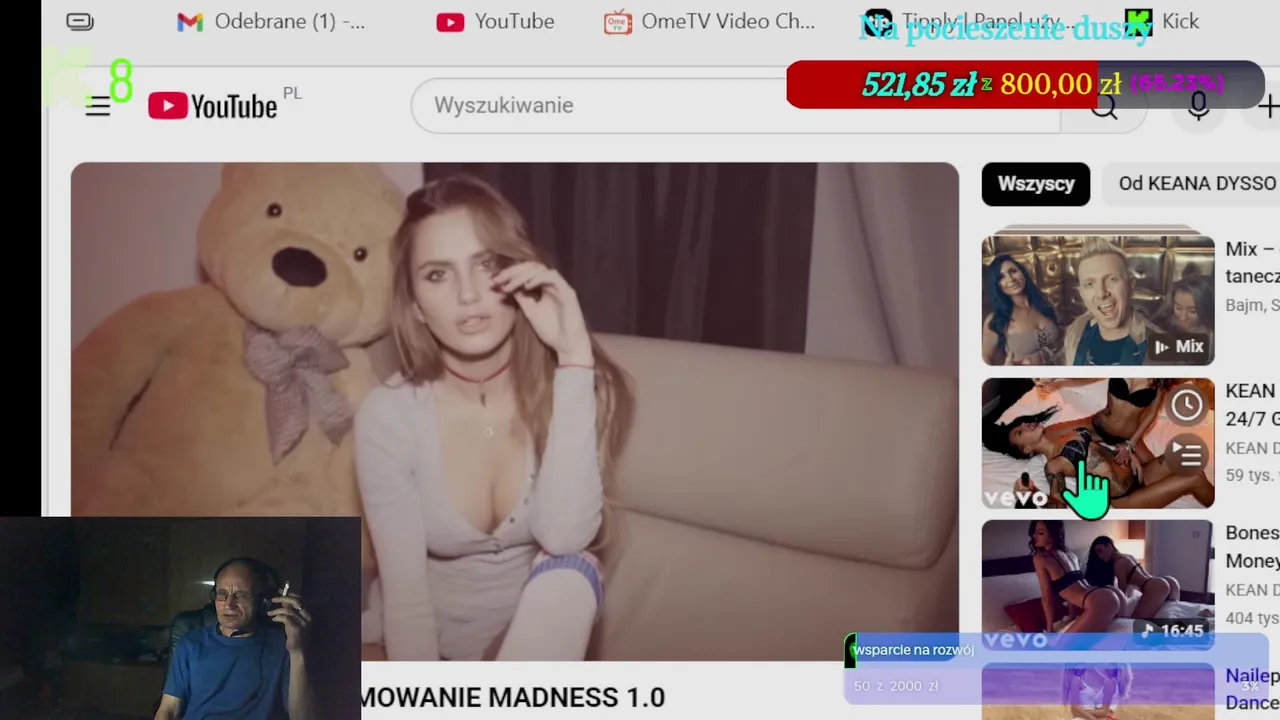
Task: Add KEAN 24/7 video to Watch later
Action: tap(1187, 404)
